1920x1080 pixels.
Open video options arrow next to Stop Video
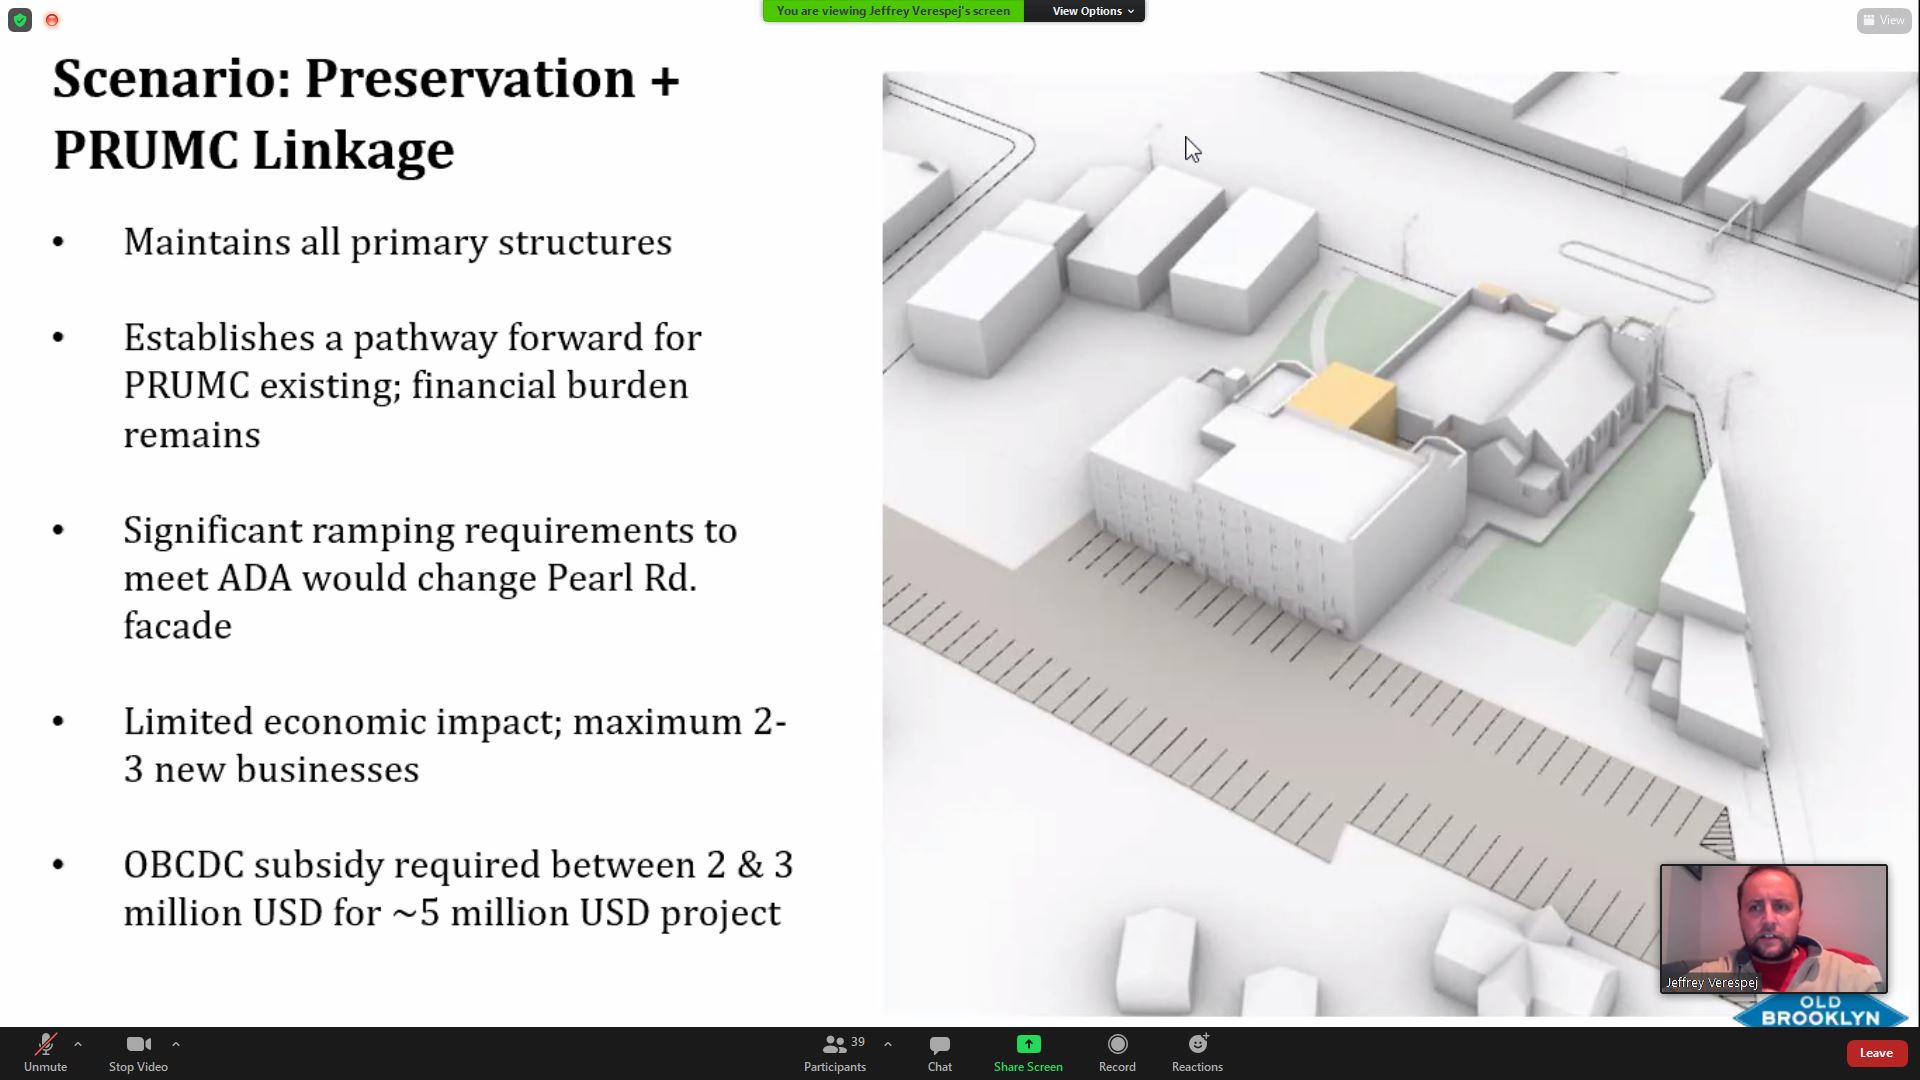(x=176, y=1044)
